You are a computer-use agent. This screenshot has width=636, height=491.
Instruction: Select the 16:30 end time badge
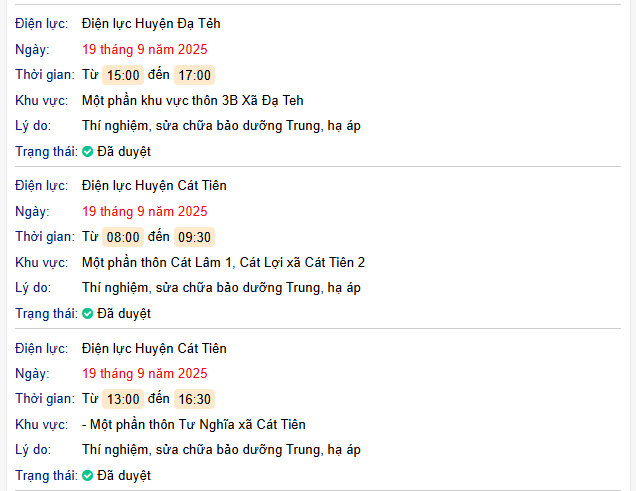tap(194, 399)
